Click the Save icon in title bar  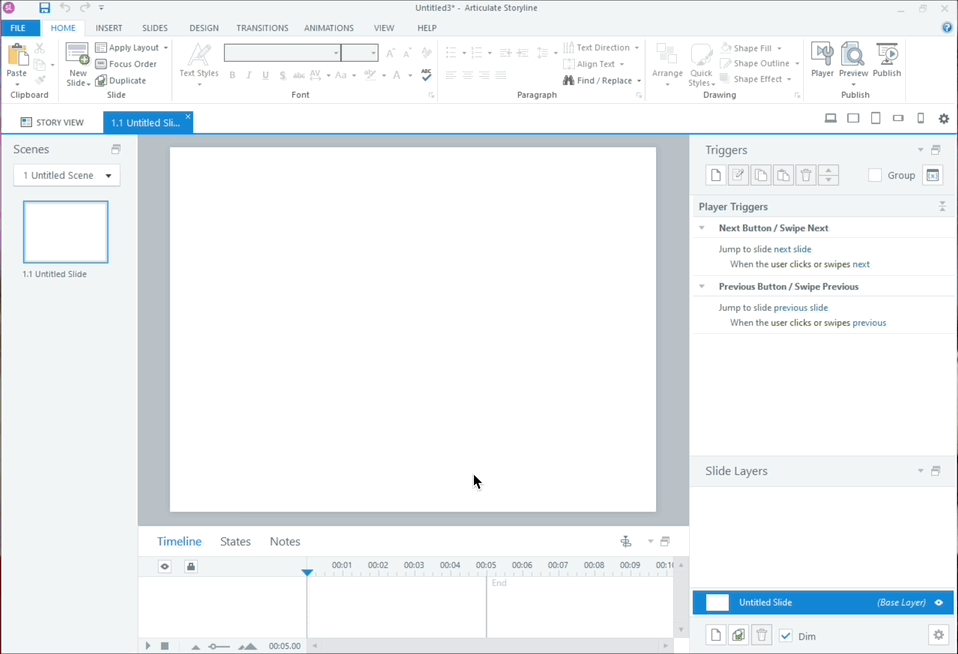click(44, 8)
